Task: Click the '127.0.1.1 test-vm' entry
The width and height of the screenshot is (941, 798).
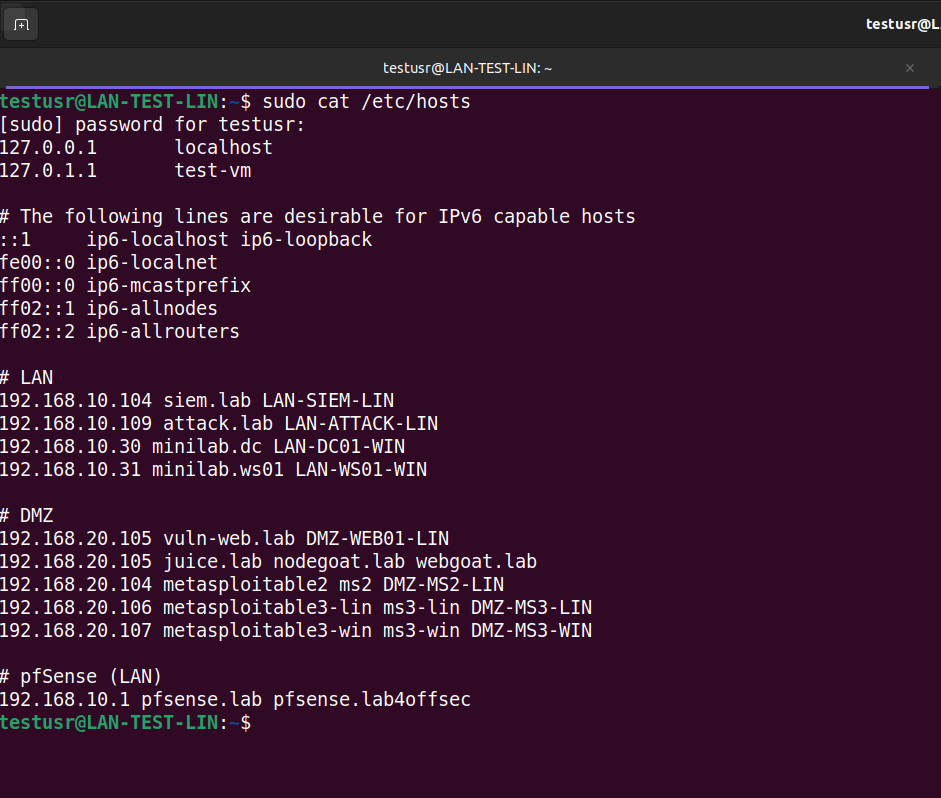Action: [x=125, y=170]
